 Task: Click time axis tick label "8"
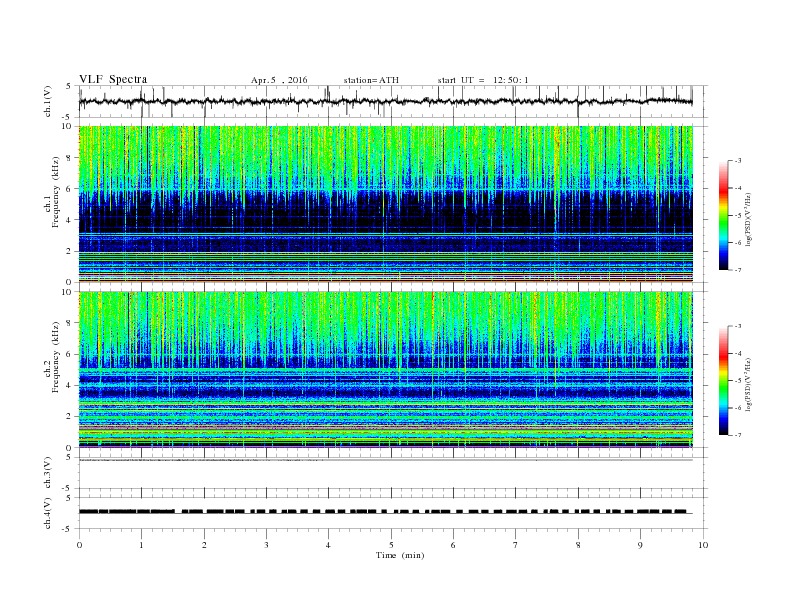tap(578, 545)
